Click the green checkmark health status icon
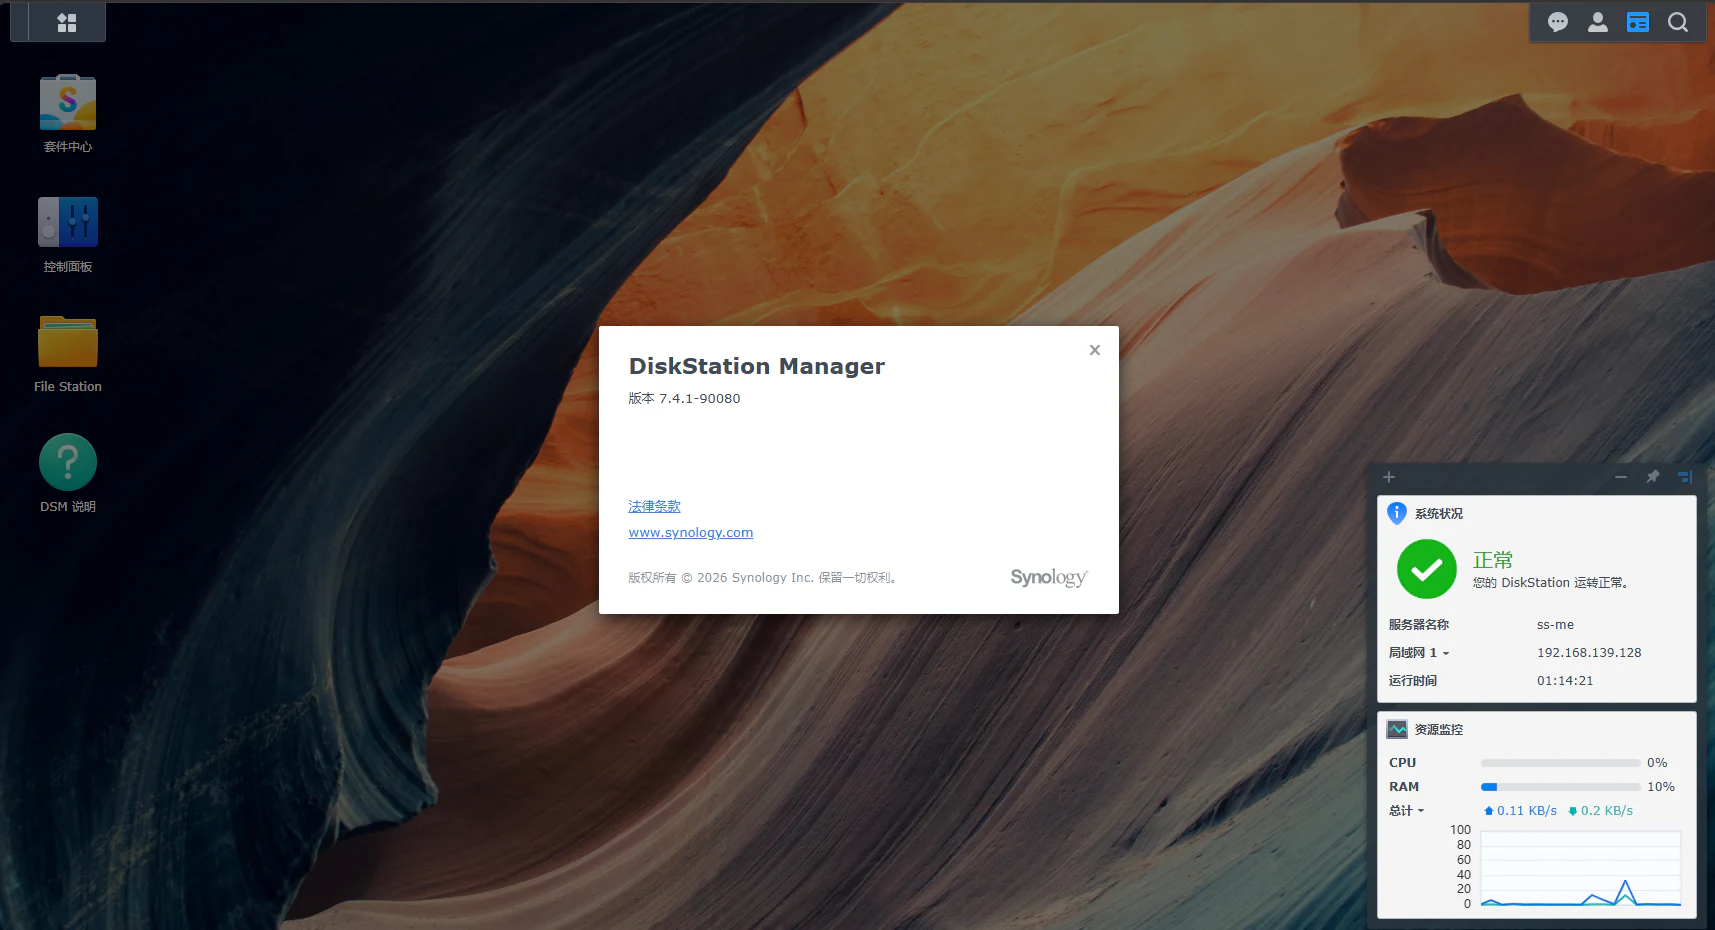1715x930 pixels. [1427, 569]
